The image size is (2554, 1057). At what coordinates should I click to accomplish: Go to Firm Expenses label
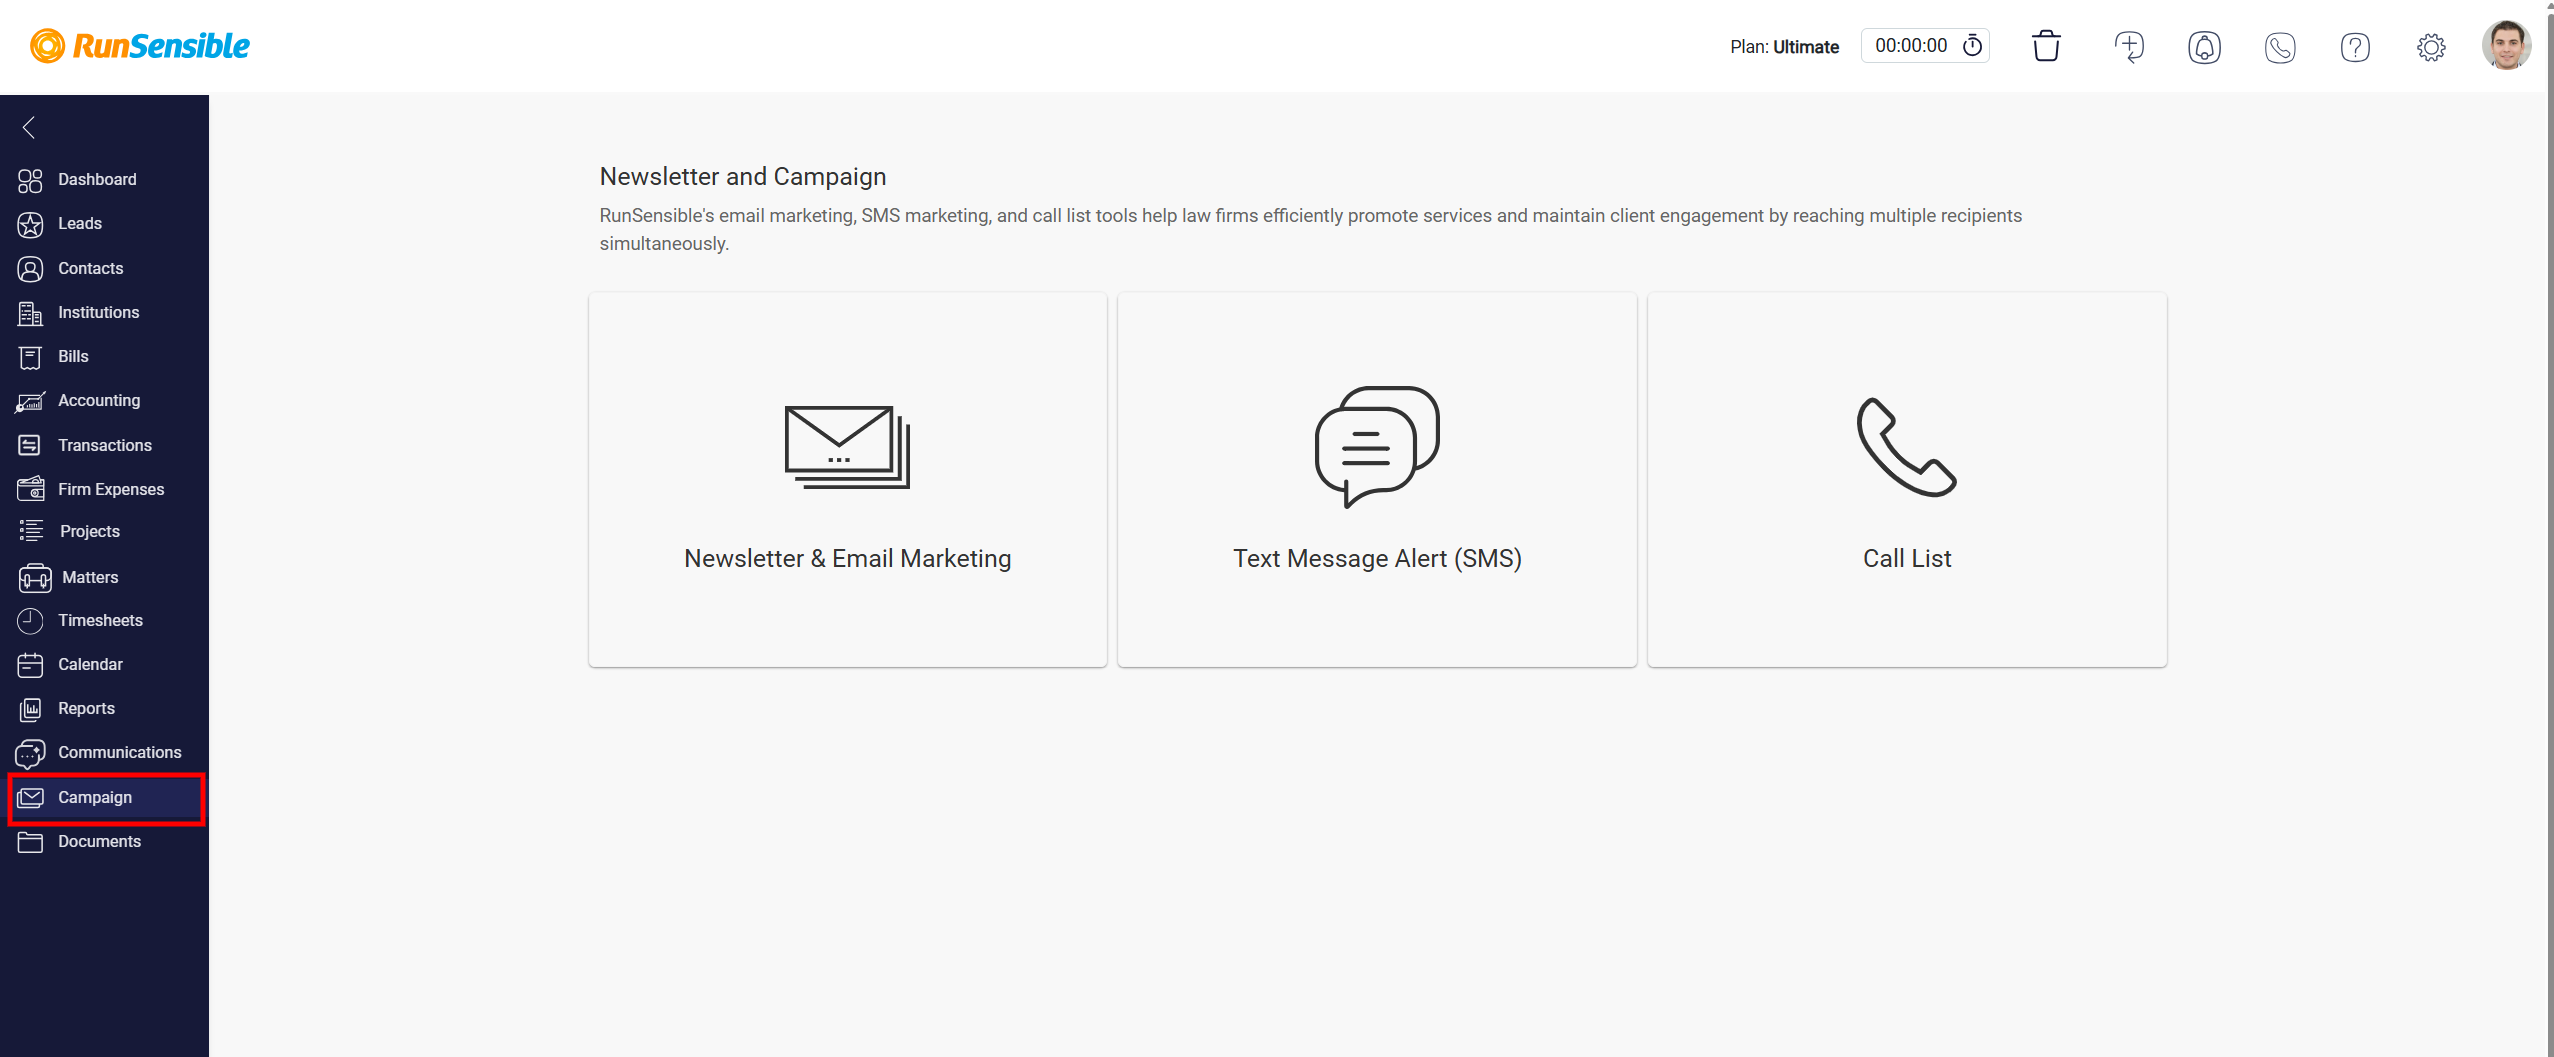tap(111, 489)
